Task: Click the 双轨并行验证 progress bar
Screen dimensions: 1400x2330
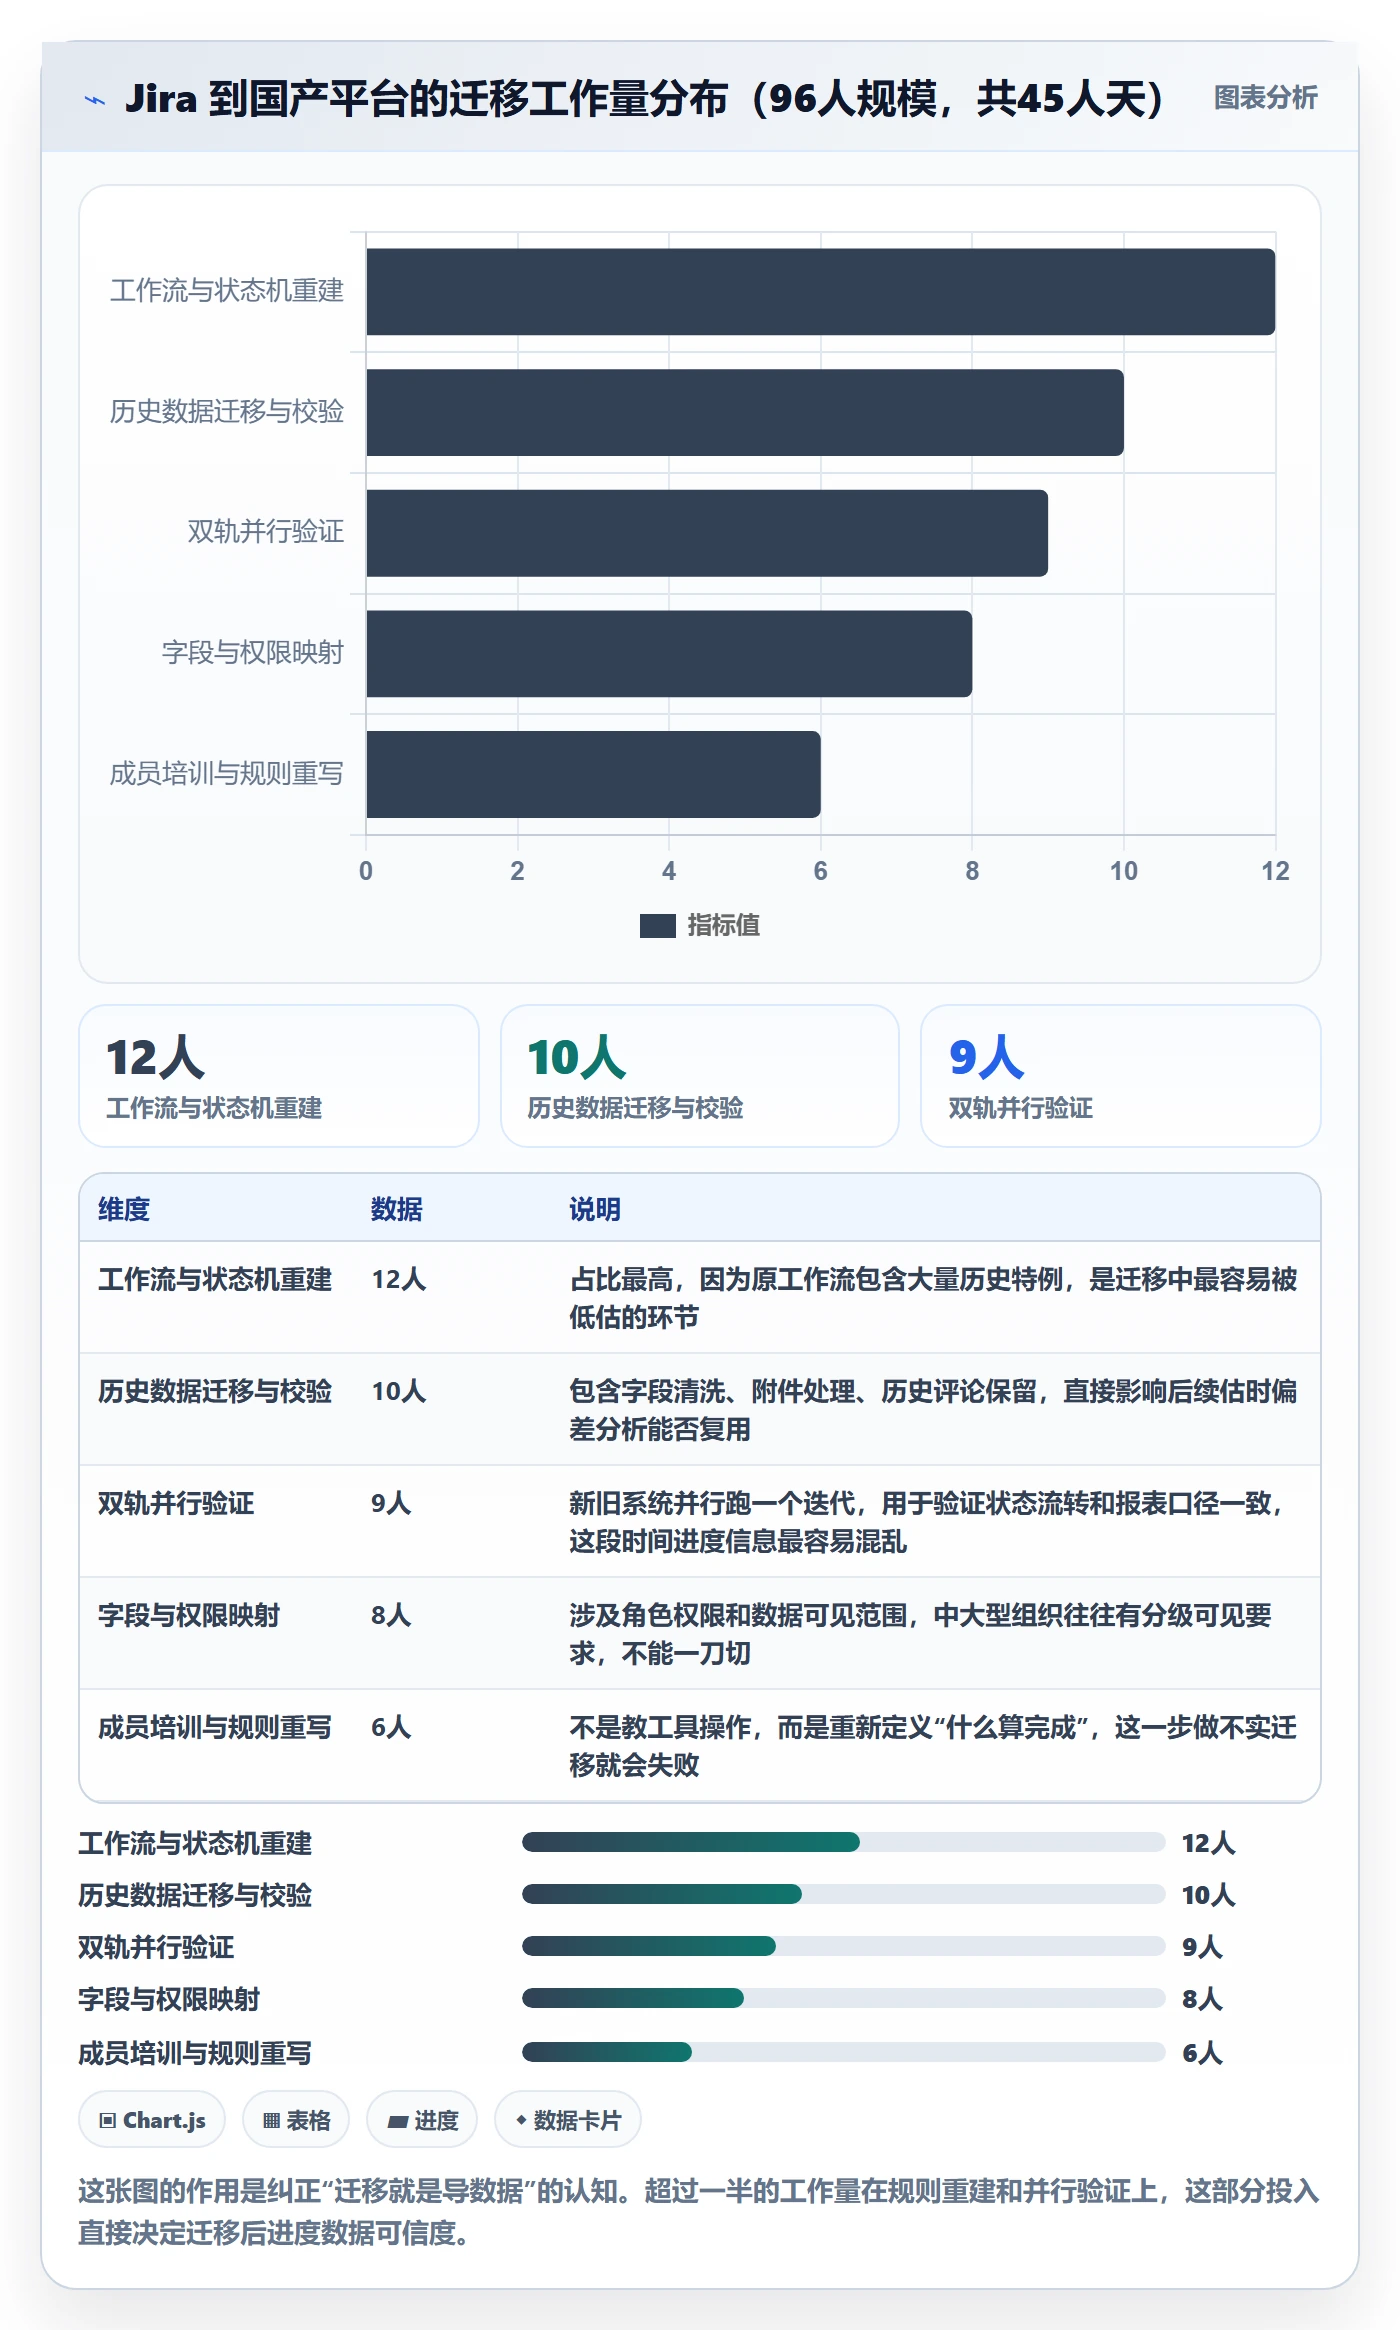Action: [844, 1946]
